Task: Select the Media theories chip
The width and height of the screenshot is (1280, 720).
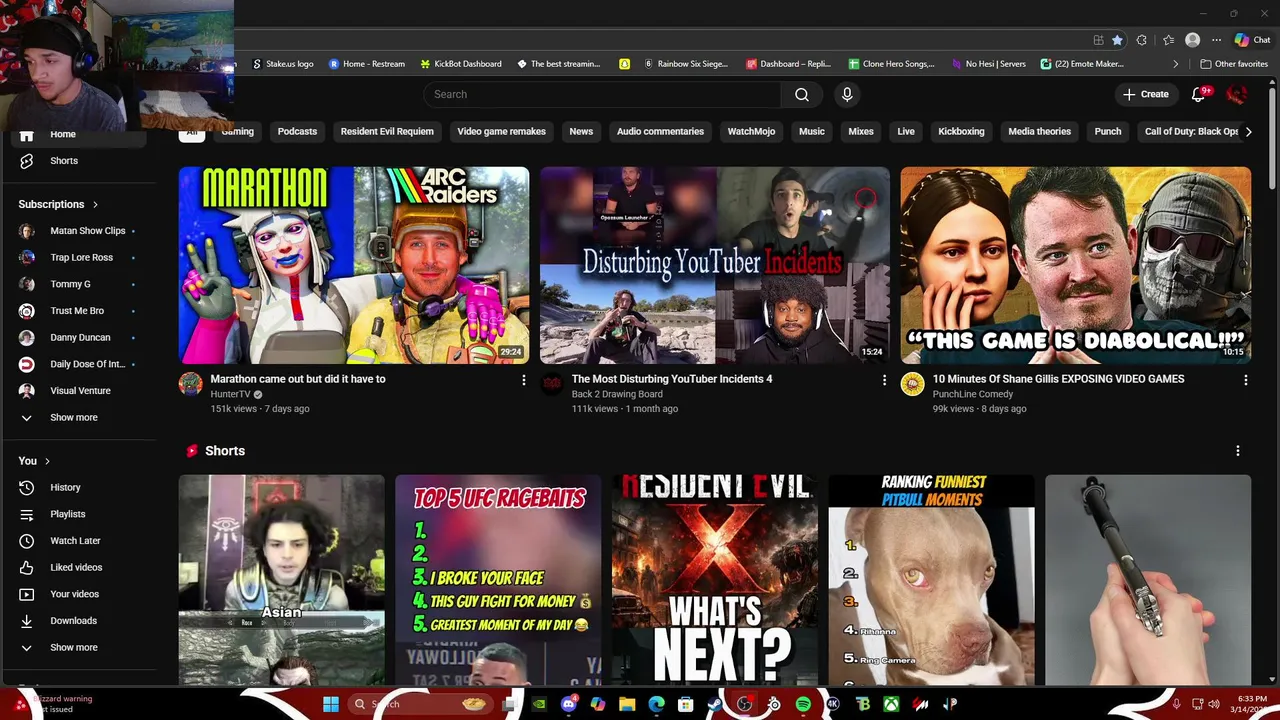Action: point(1039,131)
